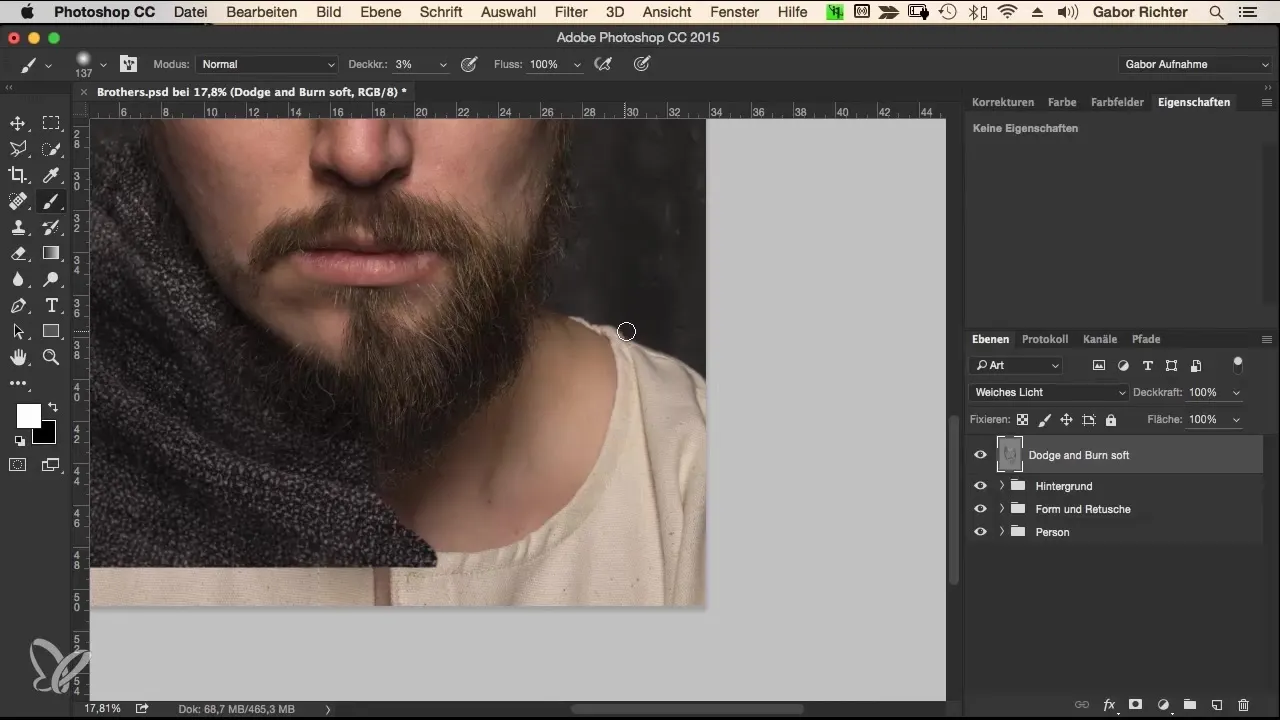Expand the Person group
Viewport: 1280px width, 720px height.
(1002, 532)
